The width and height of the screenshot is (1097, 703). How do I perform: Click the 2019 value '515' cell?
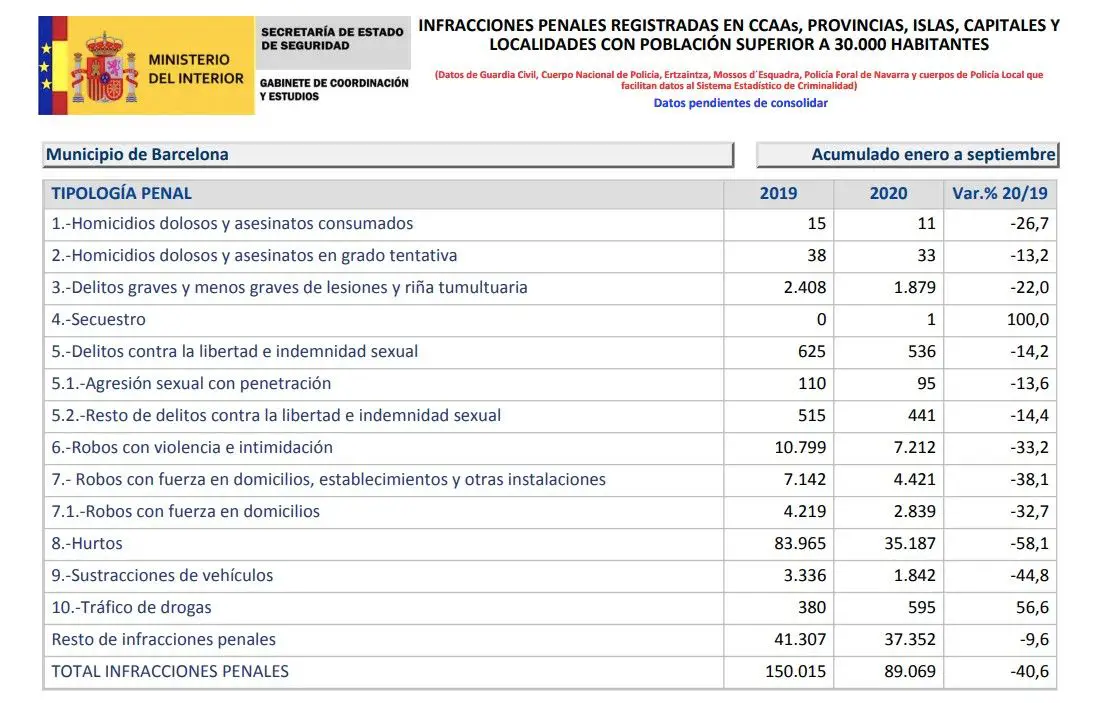(x=779, y=416)
